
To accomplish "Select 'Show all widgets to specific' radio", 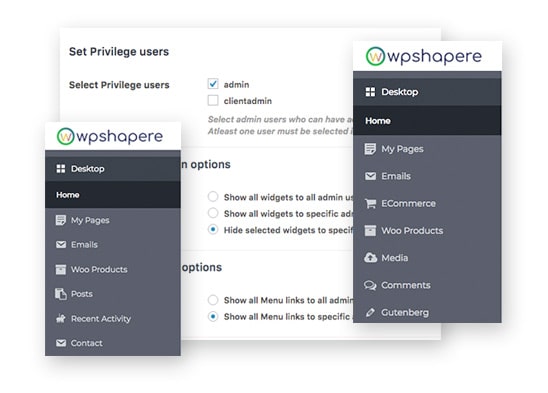I will click(x=213, y=213).
